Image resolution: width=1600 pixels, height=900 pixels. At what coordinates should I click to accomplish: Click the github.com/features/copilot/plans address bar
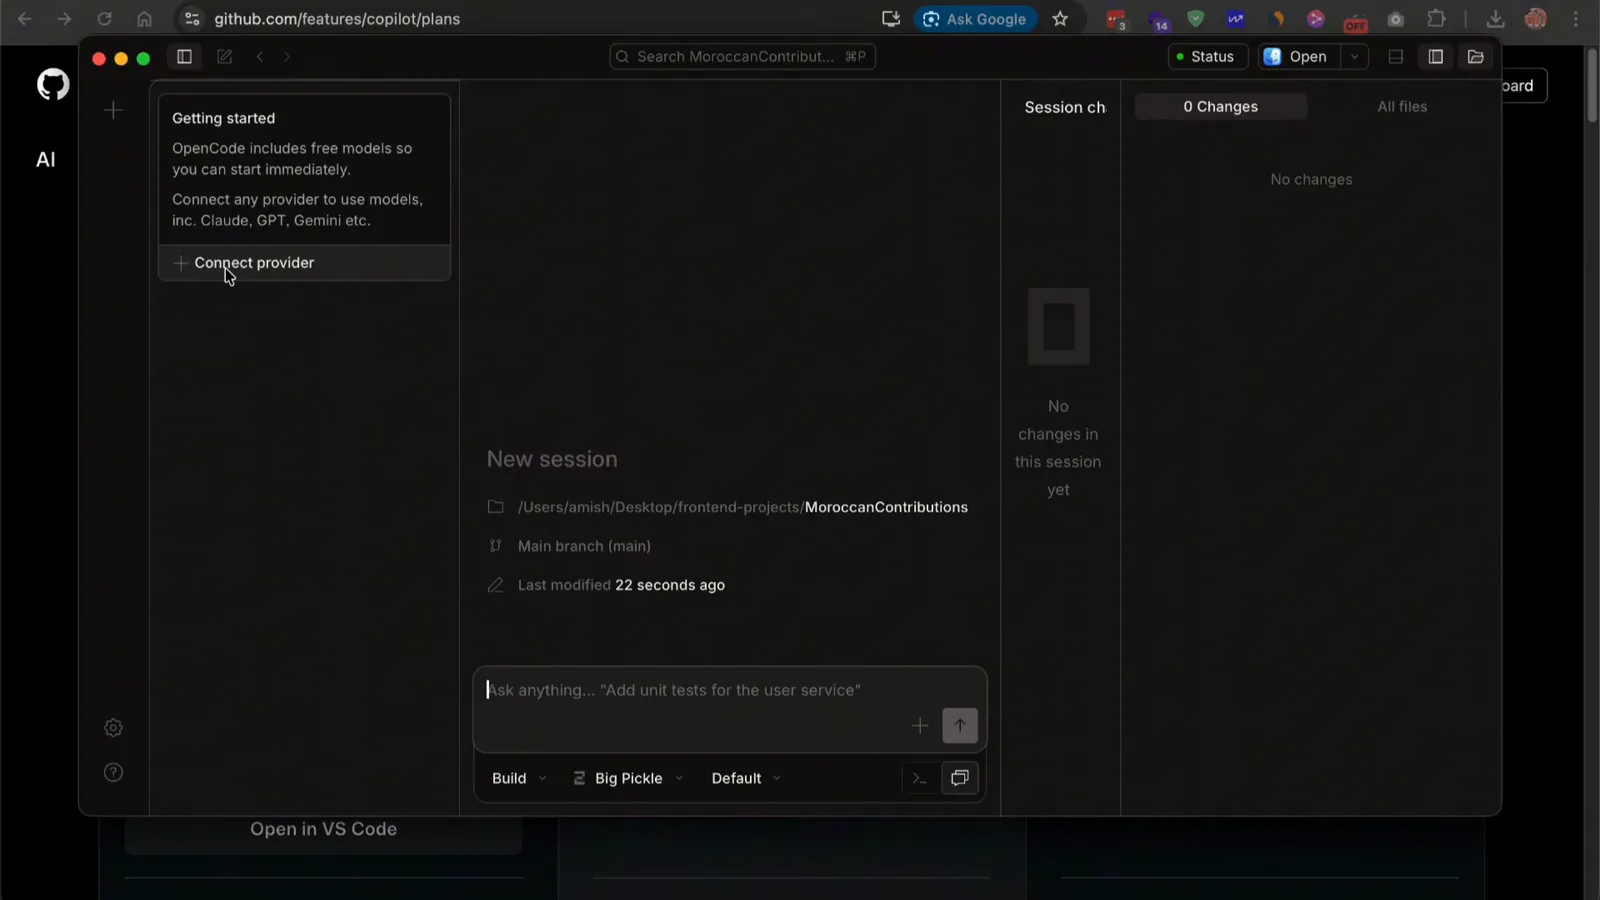pyautogui.click(x=337, y=19)
